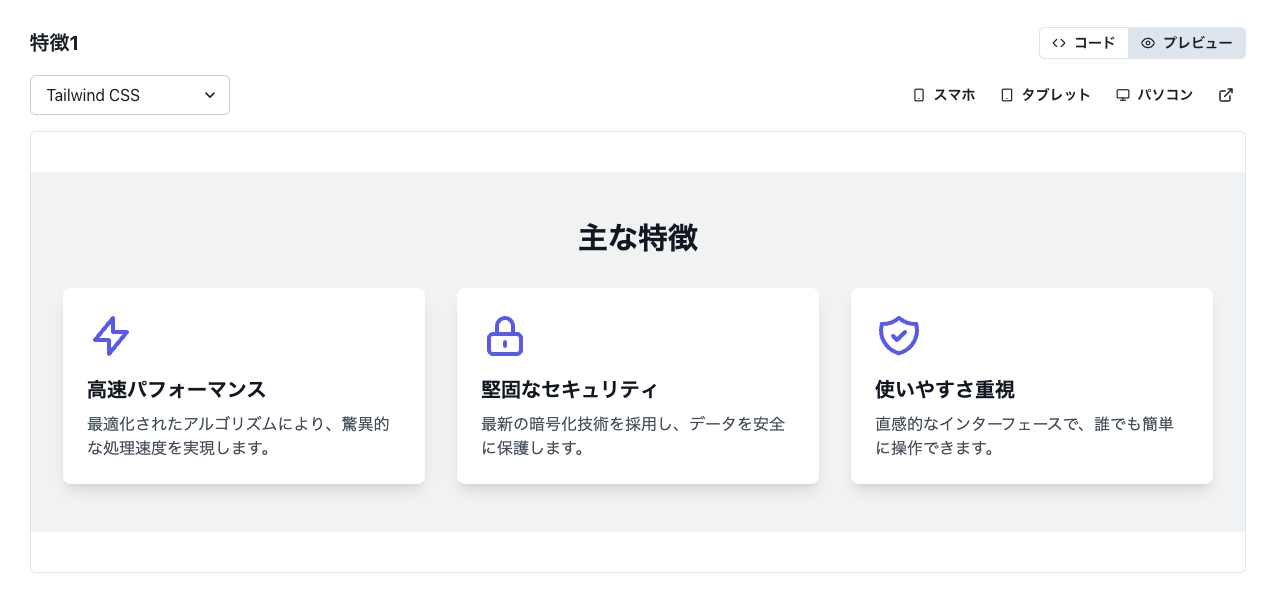This screenshot has height=595, width=1272.
Task: Switch to the コード view
Action: point(1084,43)
